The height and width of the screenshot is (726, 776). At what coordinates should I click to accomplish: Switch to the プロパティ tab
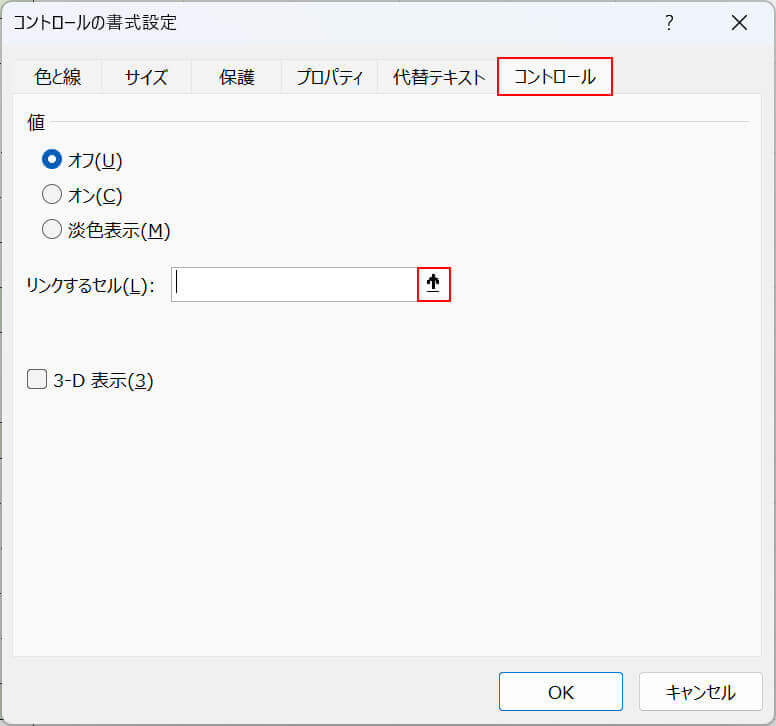329,77
